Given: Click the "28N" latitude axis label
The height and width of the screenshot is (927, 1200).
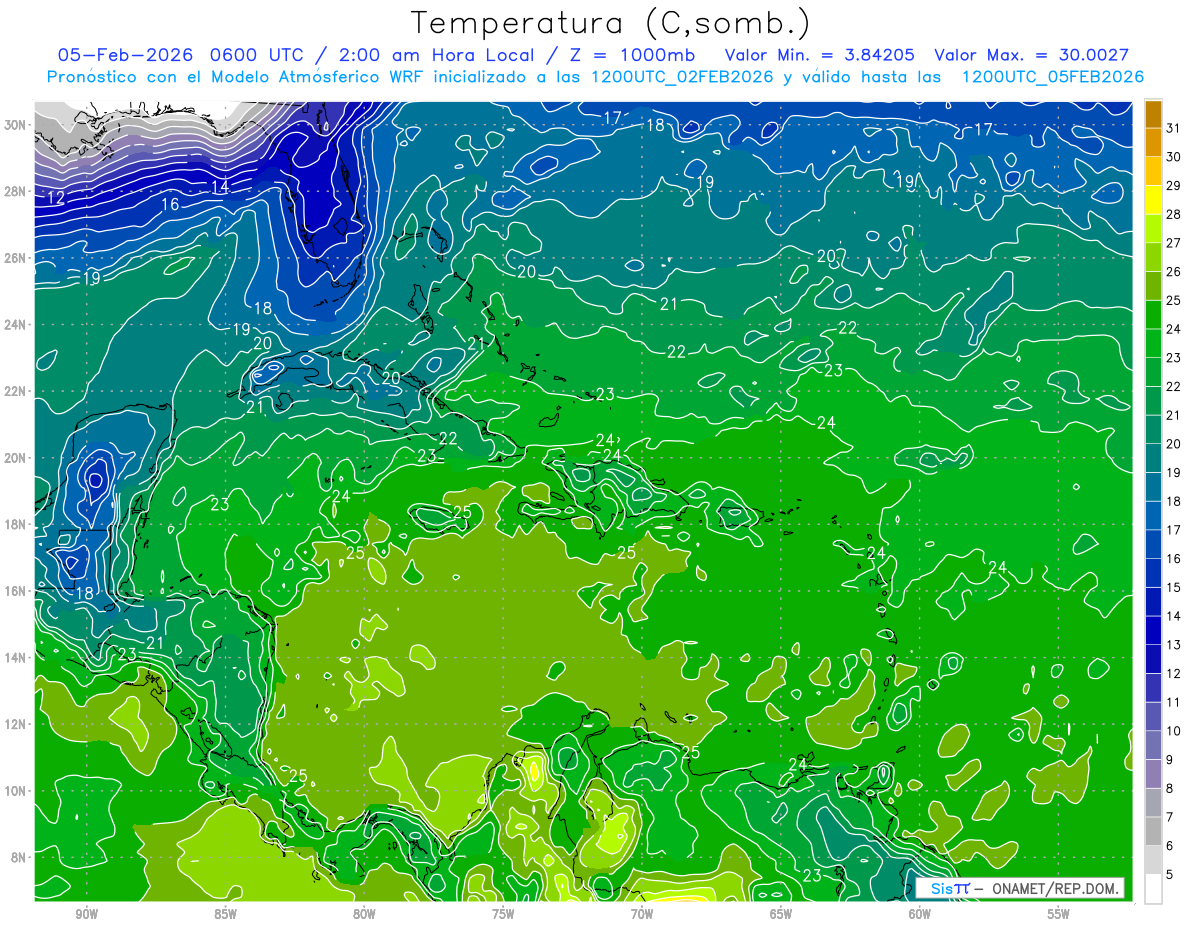Looking at the screenshot, I should [16, 191].
